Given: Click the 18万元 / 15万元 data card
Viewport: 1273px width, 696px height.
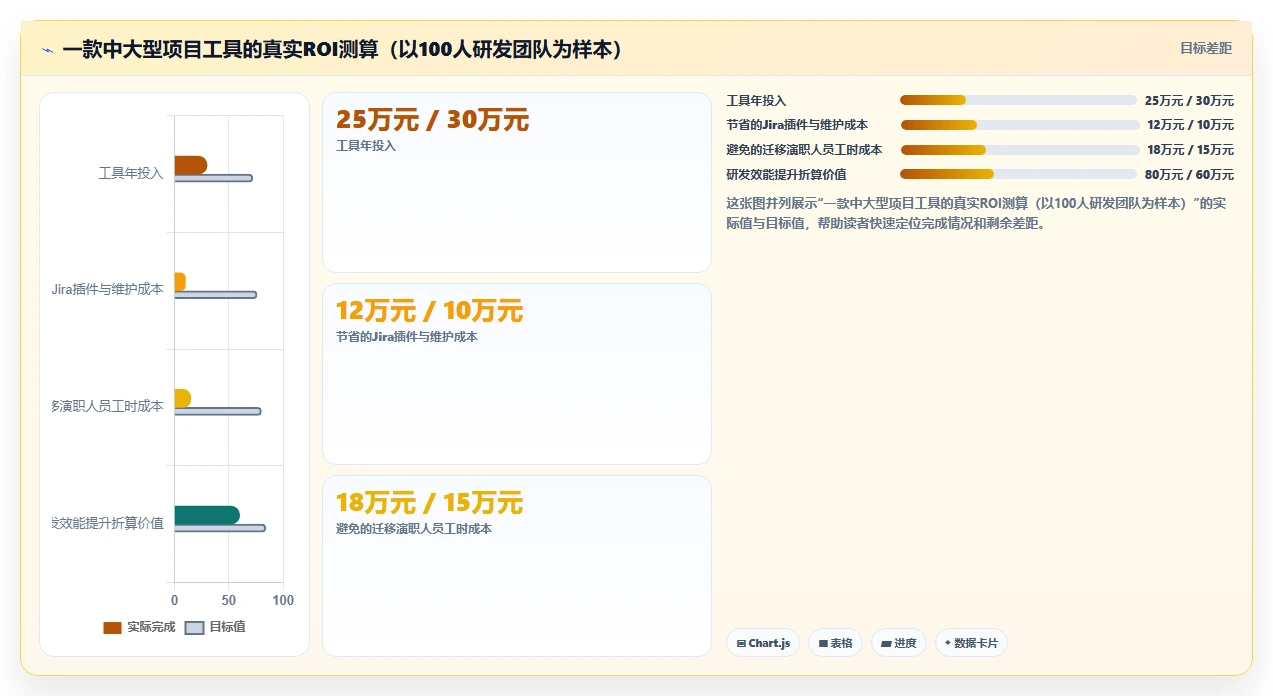Looking at the screenshot, I should pyautogui.click(x=517, y=566).
